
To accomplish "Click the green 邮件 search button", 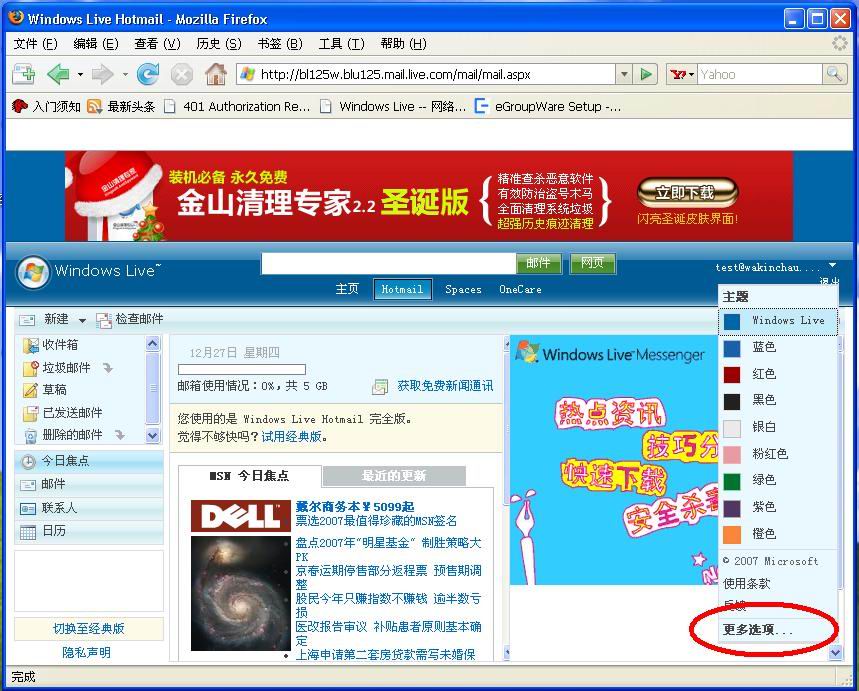I will tap(539, 263).
